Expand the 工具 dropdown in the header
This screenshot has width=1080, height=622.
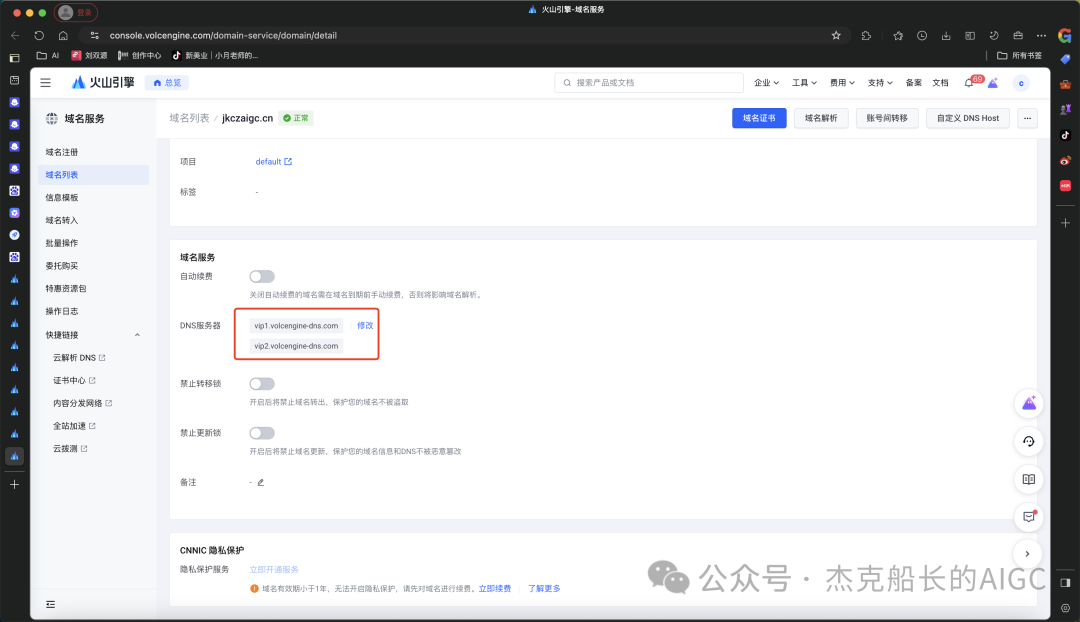(x=804, y=83)
